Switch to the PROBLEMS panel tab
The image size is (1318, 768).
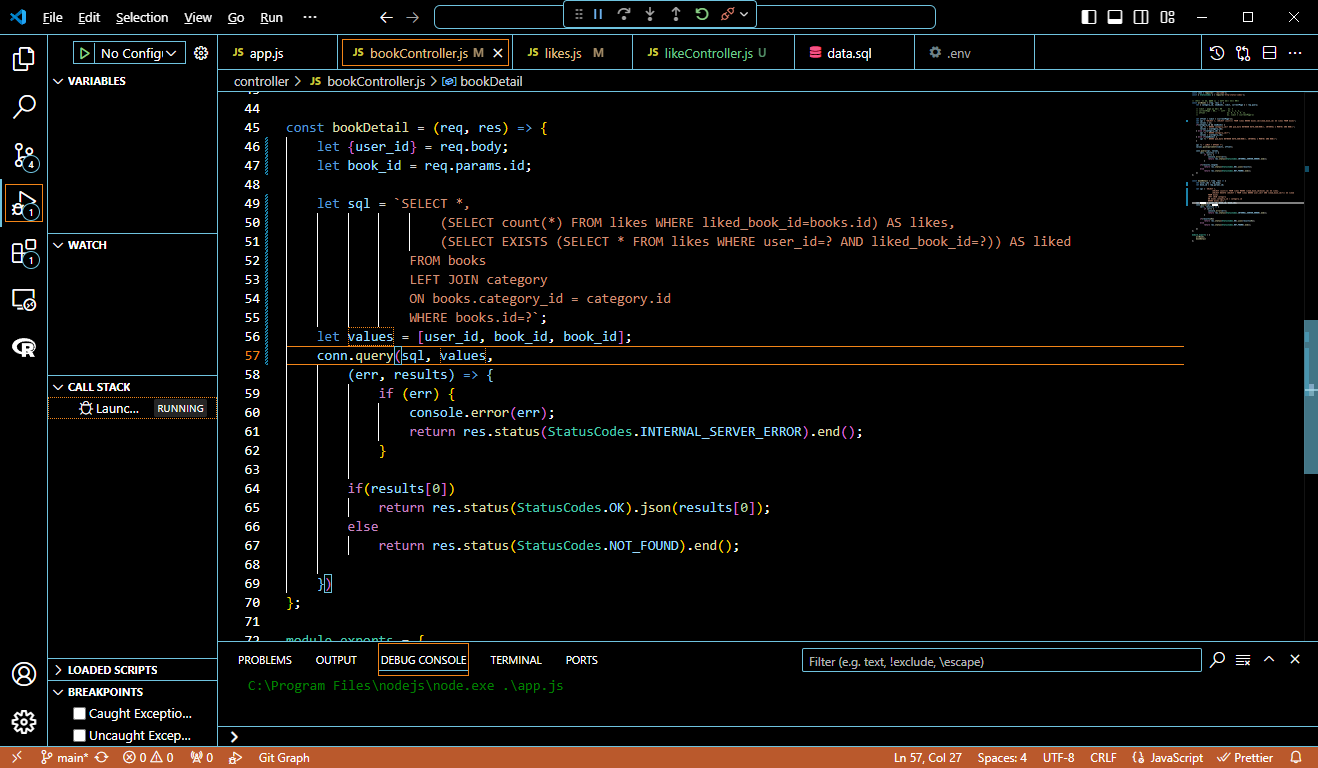click(265, 660)
